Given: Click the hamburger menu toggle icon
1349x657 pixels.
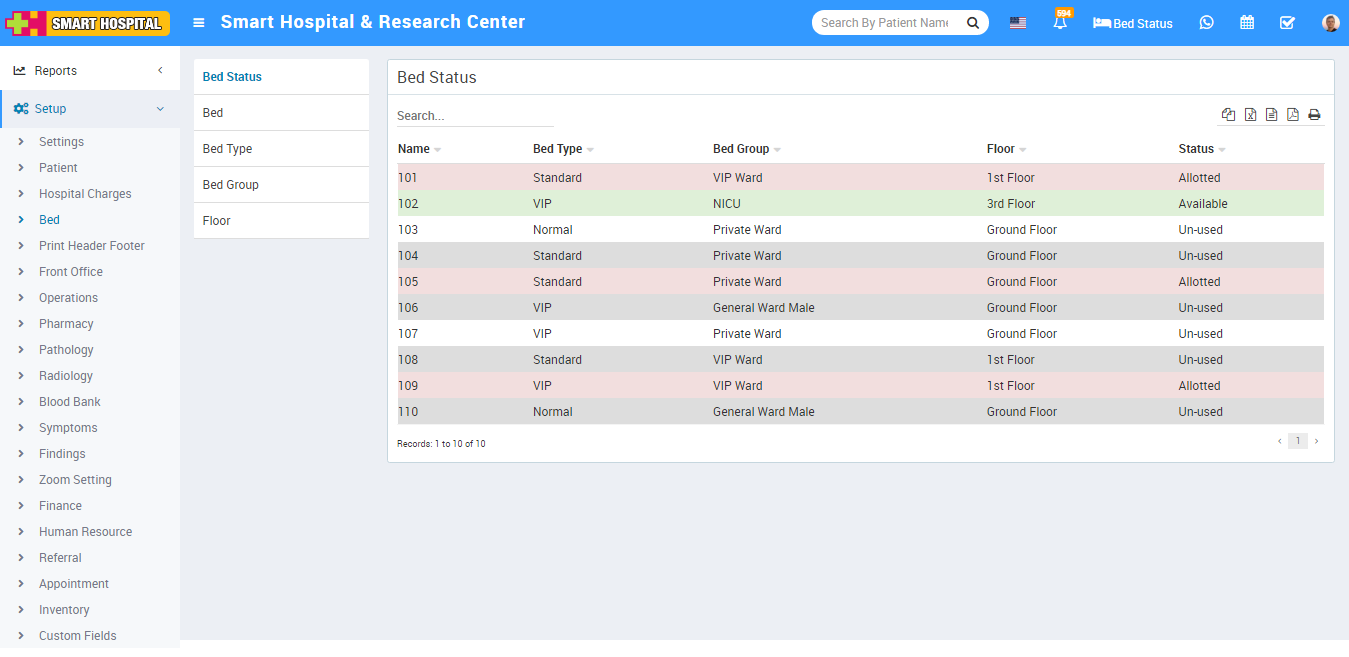Looking at the screenshot, I should tap(199, 22).
